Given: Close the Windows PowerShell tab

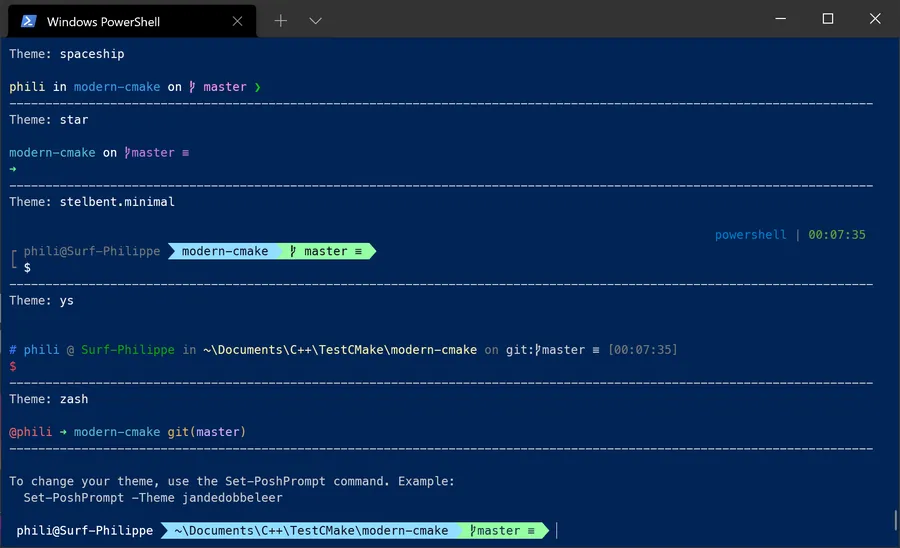Looking at the screenshot, I should (238, 21).
